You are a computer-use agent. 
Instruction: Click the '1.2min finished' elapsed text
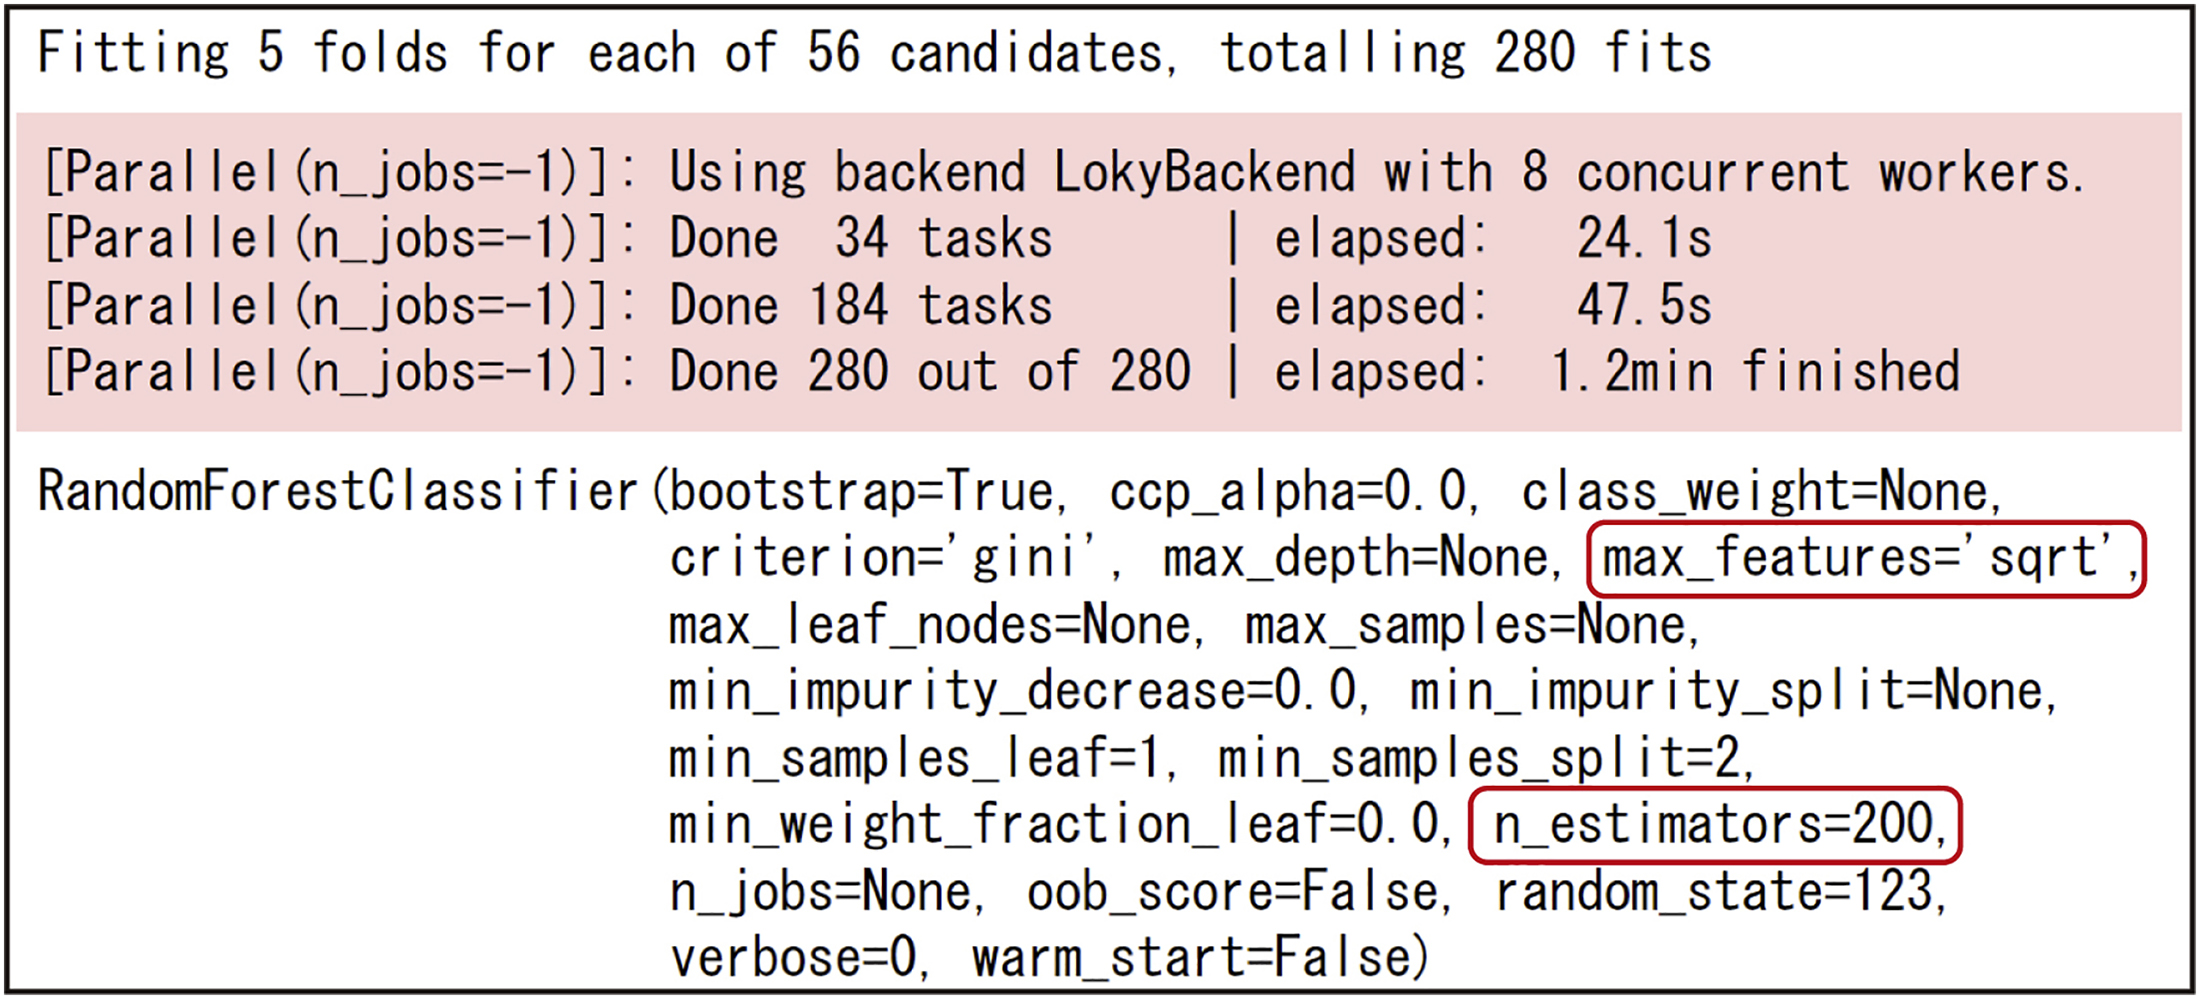tap(1755, 372)
